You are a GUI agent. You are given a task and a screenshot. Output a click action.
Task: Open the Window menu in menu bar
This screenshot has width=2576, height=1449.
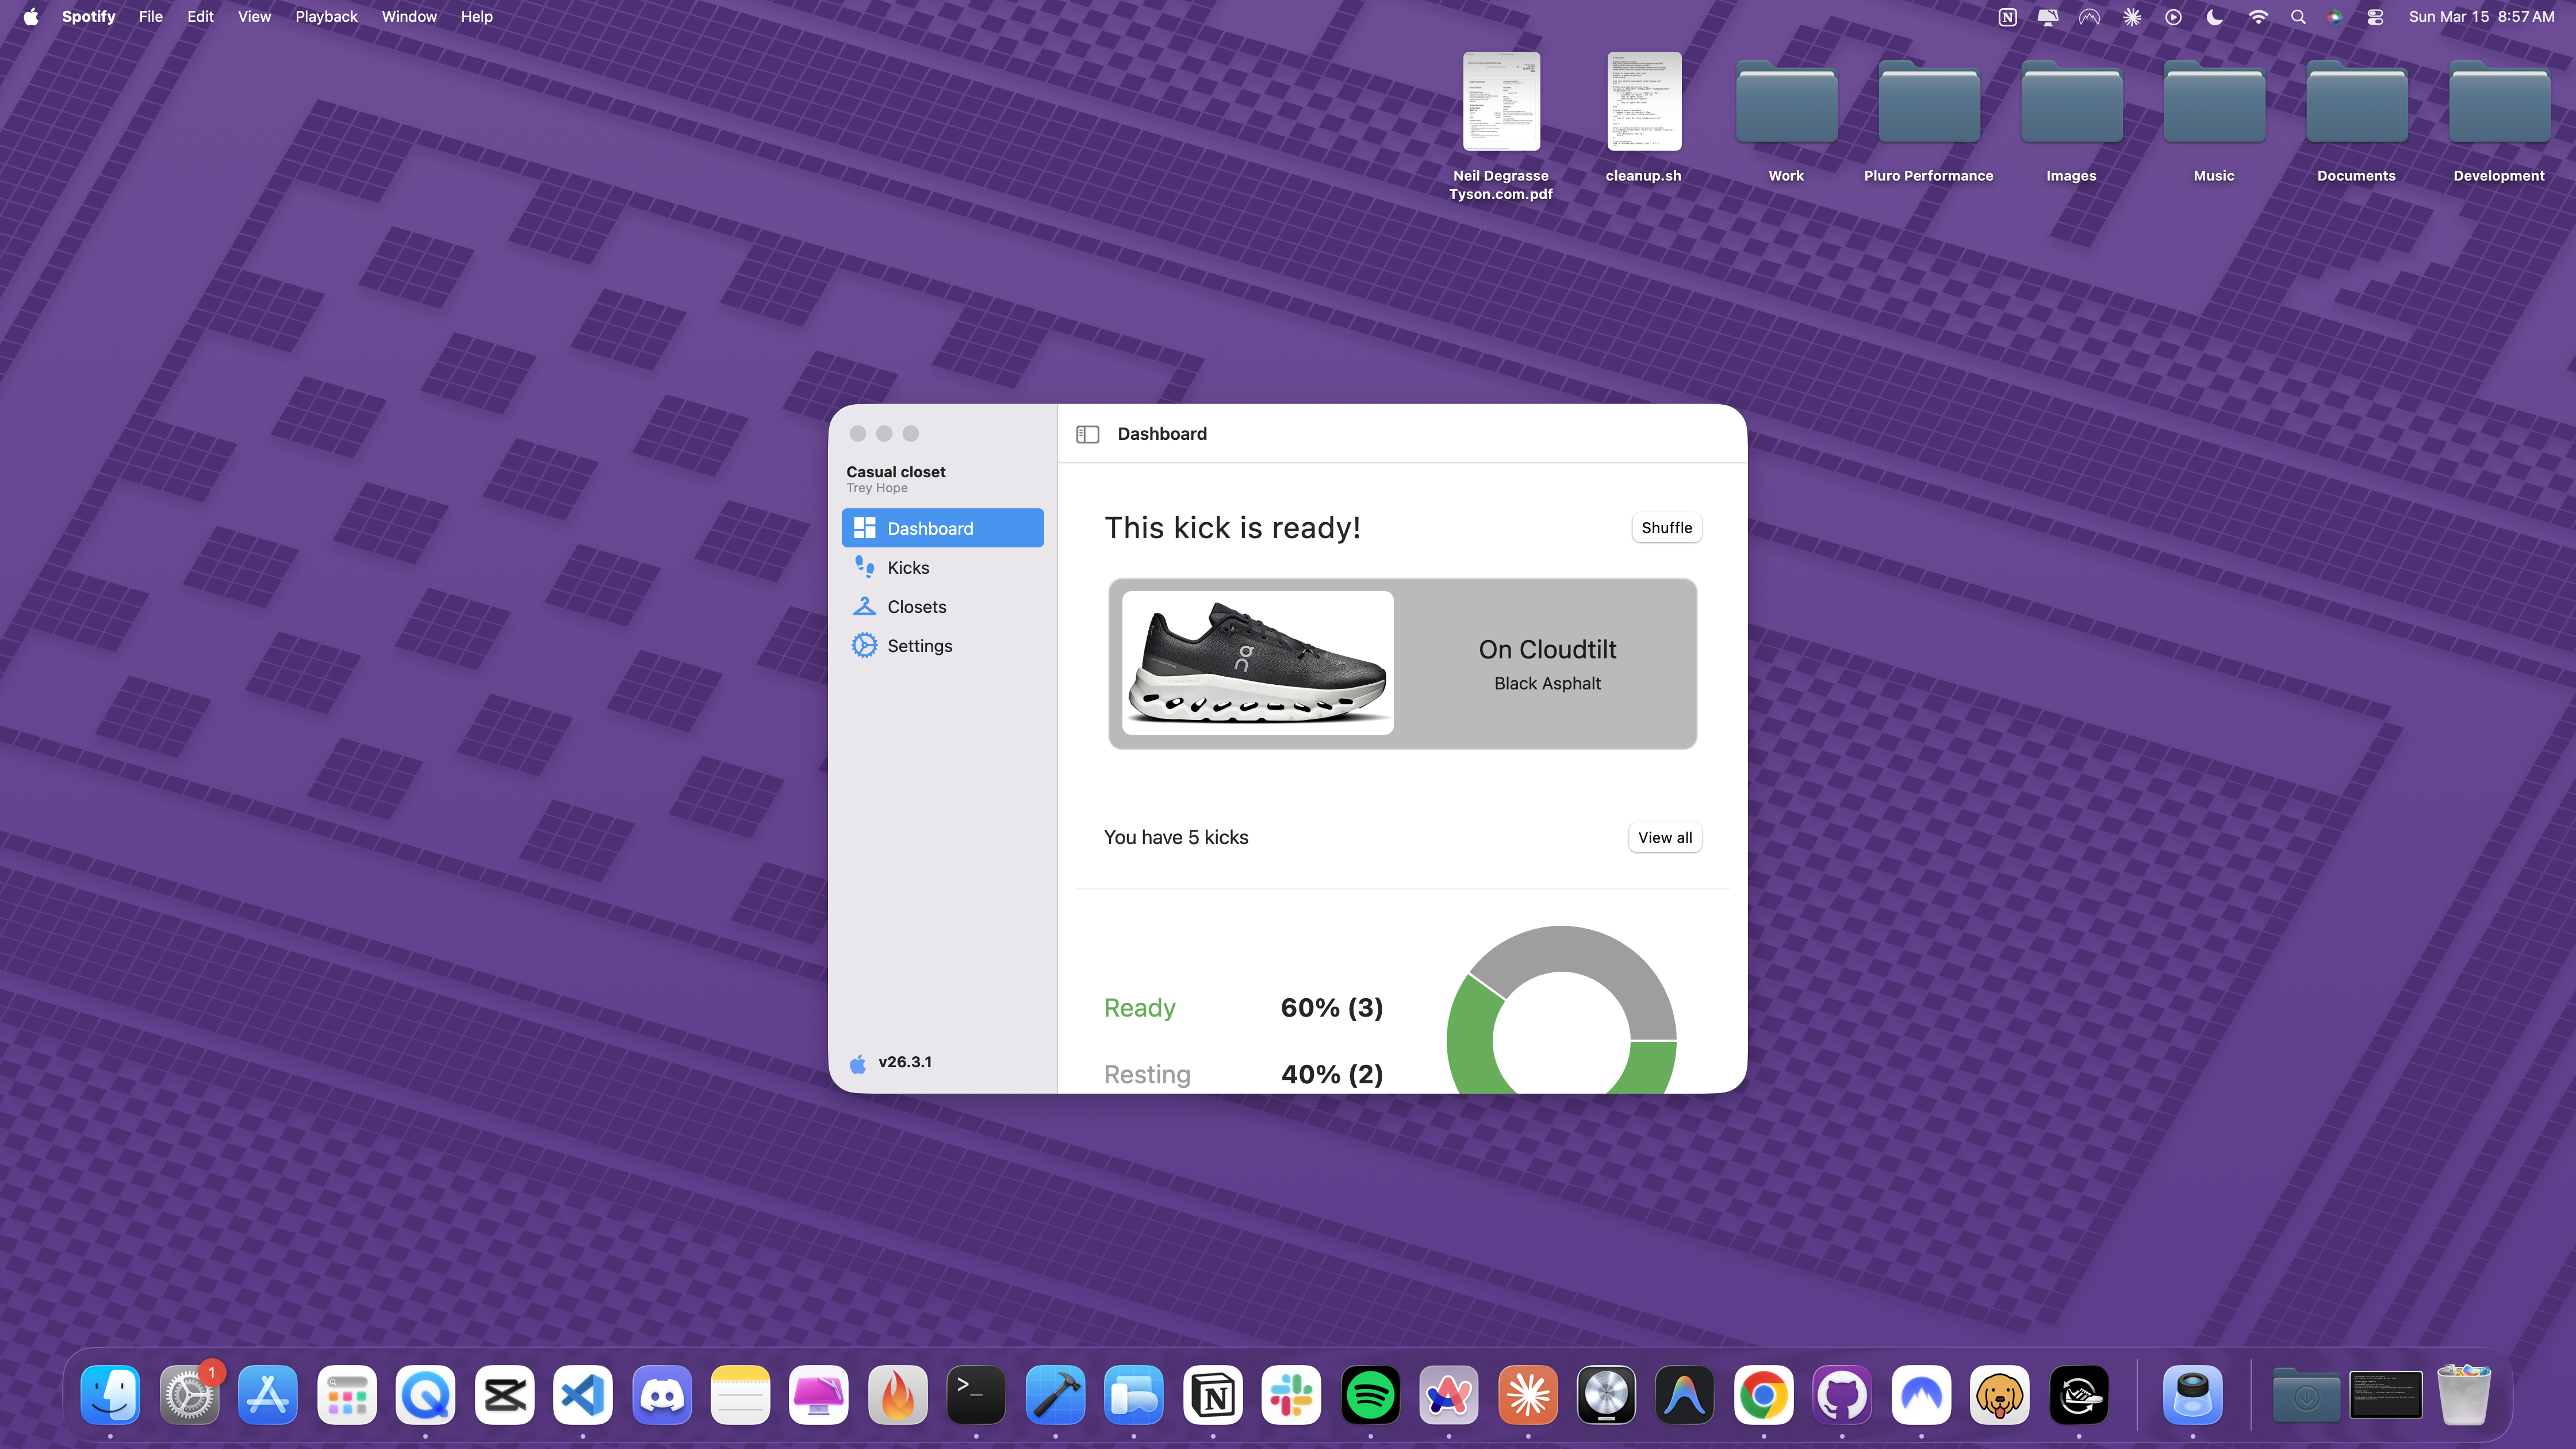click(408, 17)
